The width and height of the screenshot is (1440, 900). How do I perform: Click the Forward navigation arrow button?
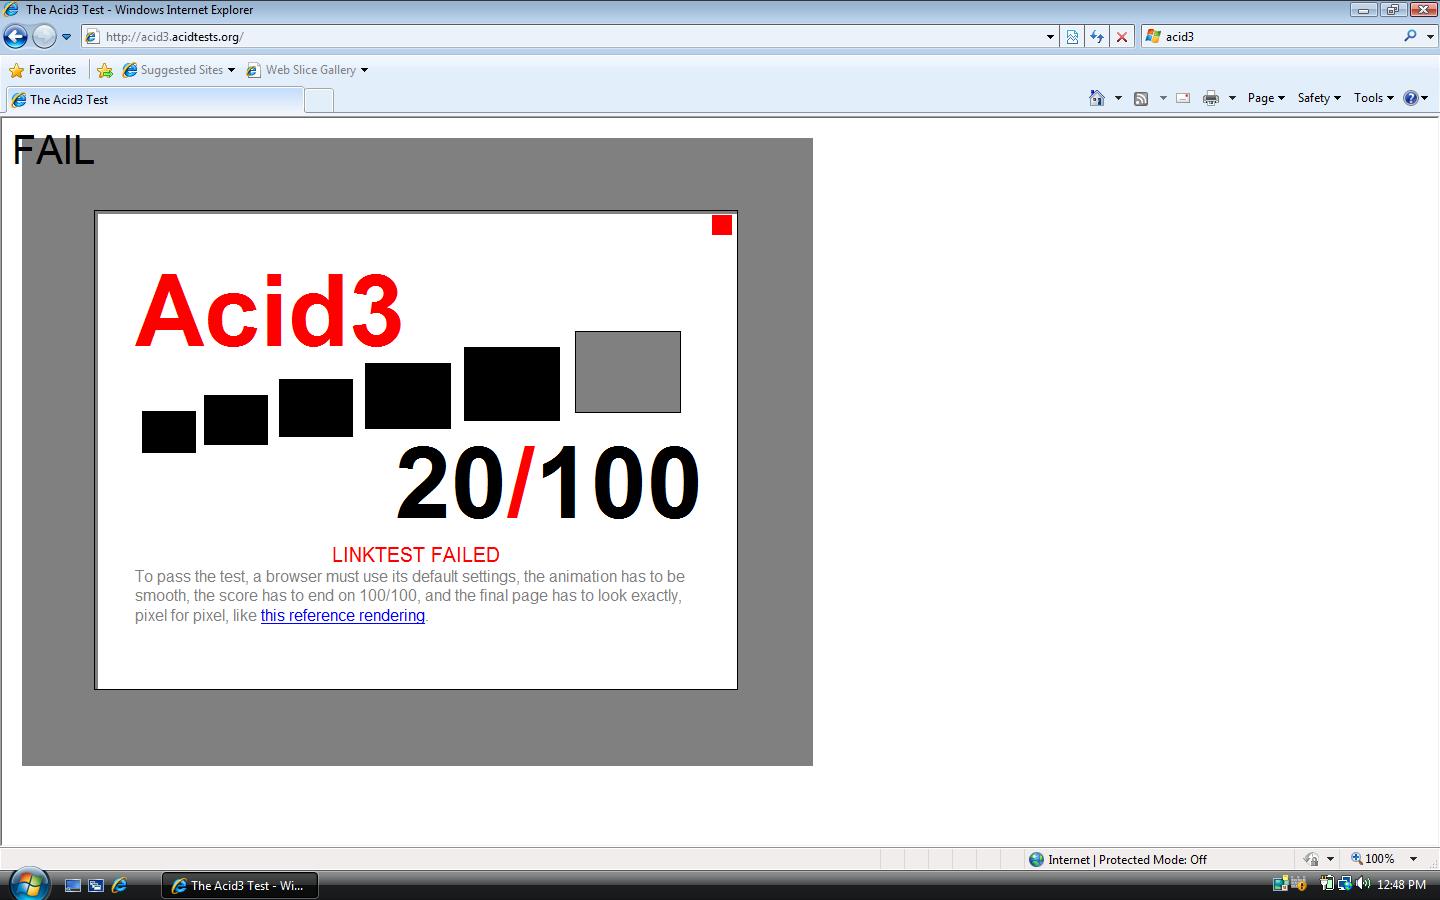(x=44, y=37)
